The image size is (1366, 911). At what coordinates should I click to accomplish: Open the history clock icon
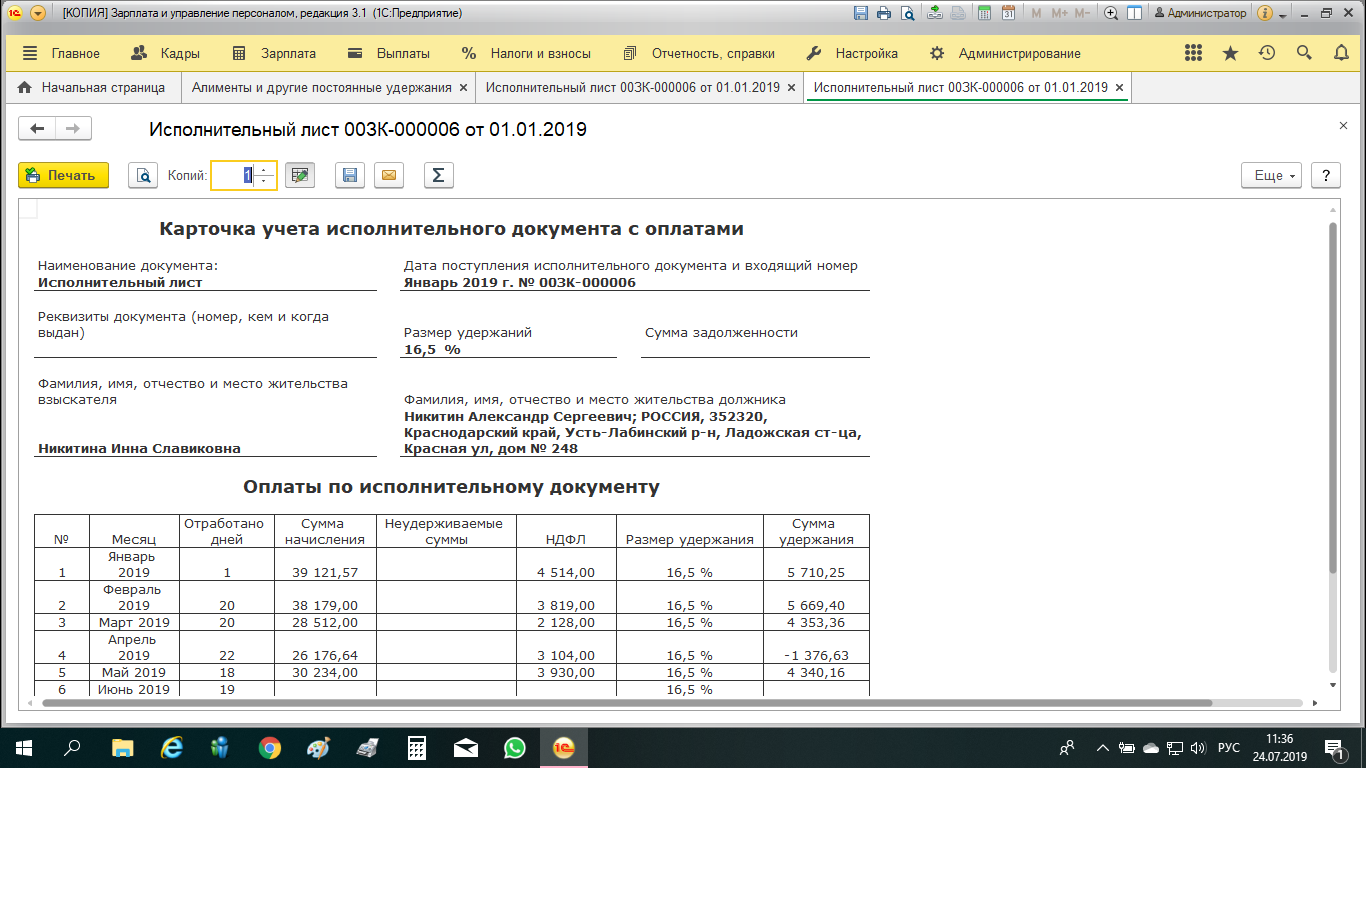coord(1267,54)
